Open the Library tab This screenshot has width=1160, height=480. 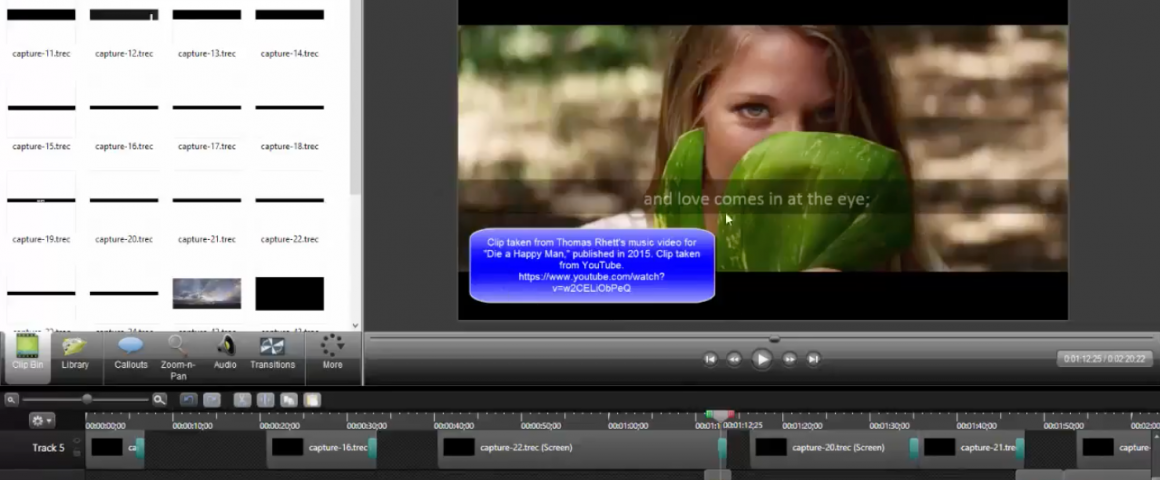pos(75,353)
